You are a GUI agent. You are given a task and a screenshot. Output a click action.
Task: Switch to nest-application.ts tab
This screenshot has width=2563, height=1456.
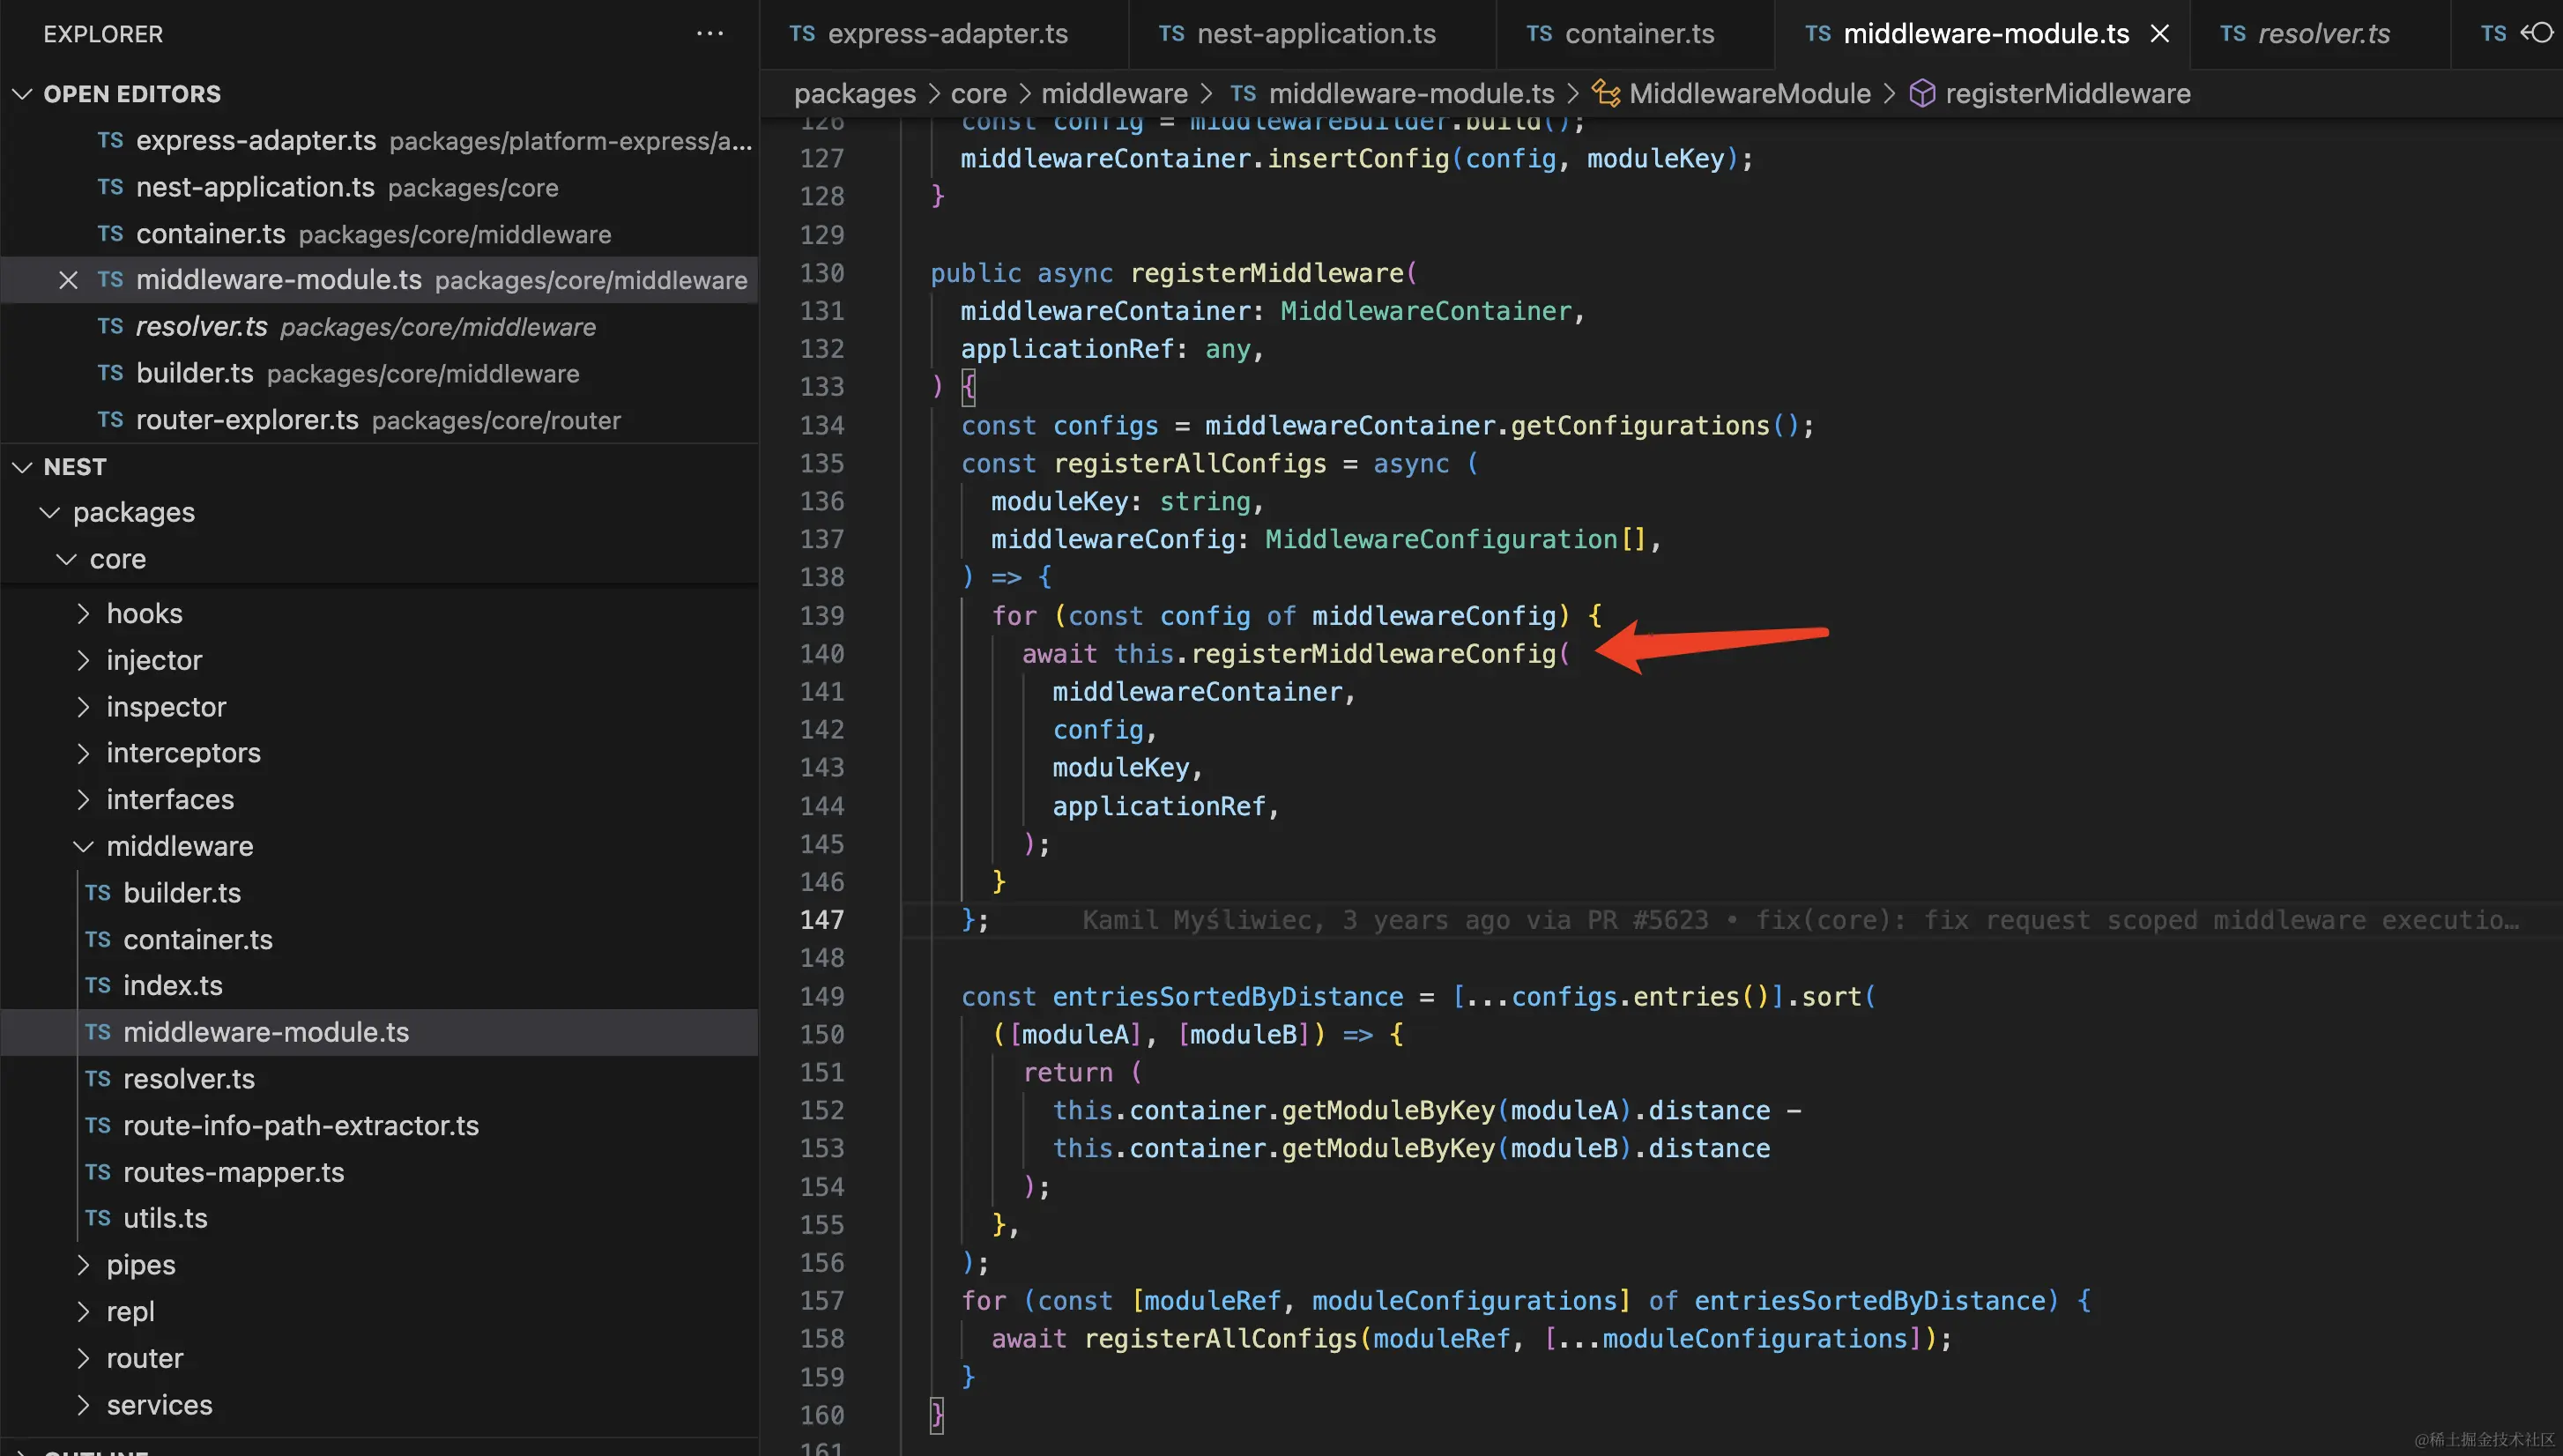click(x=1313, y=34)
